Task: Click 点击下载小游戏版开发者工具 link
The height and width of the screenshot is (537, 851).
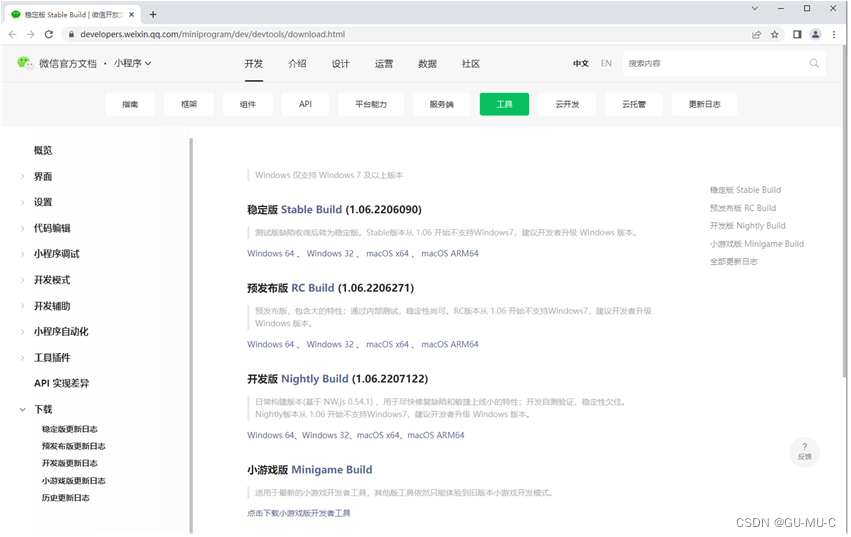Action: tap(299, 513)
